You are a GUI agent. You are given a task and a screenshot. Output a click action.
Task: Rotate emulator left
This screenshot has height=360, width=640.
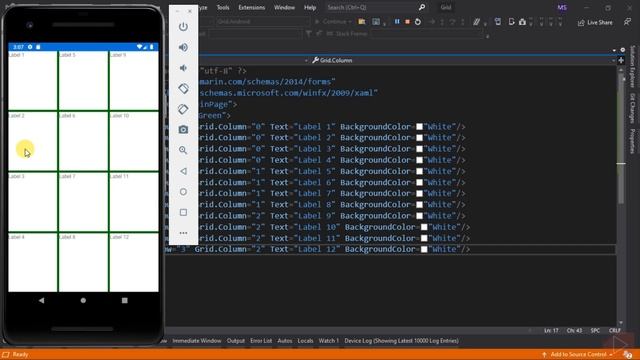pos(183,89)
